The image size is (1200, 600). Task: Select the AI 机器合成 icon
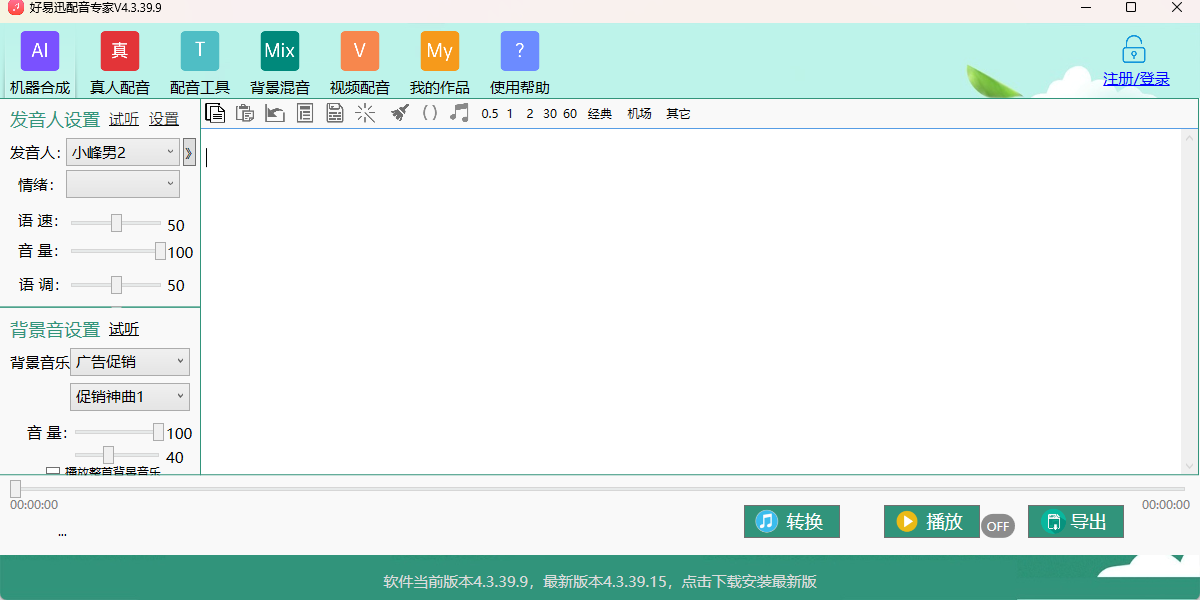(x=39, y=50)
